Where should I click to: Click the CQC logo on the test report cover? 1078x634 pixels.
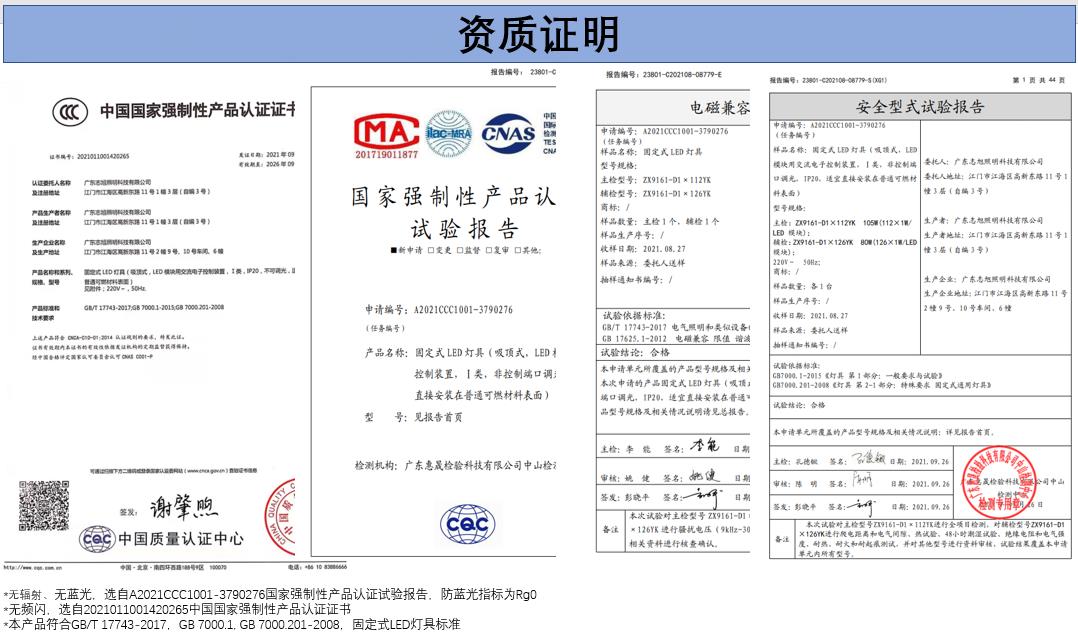(468, 525)
